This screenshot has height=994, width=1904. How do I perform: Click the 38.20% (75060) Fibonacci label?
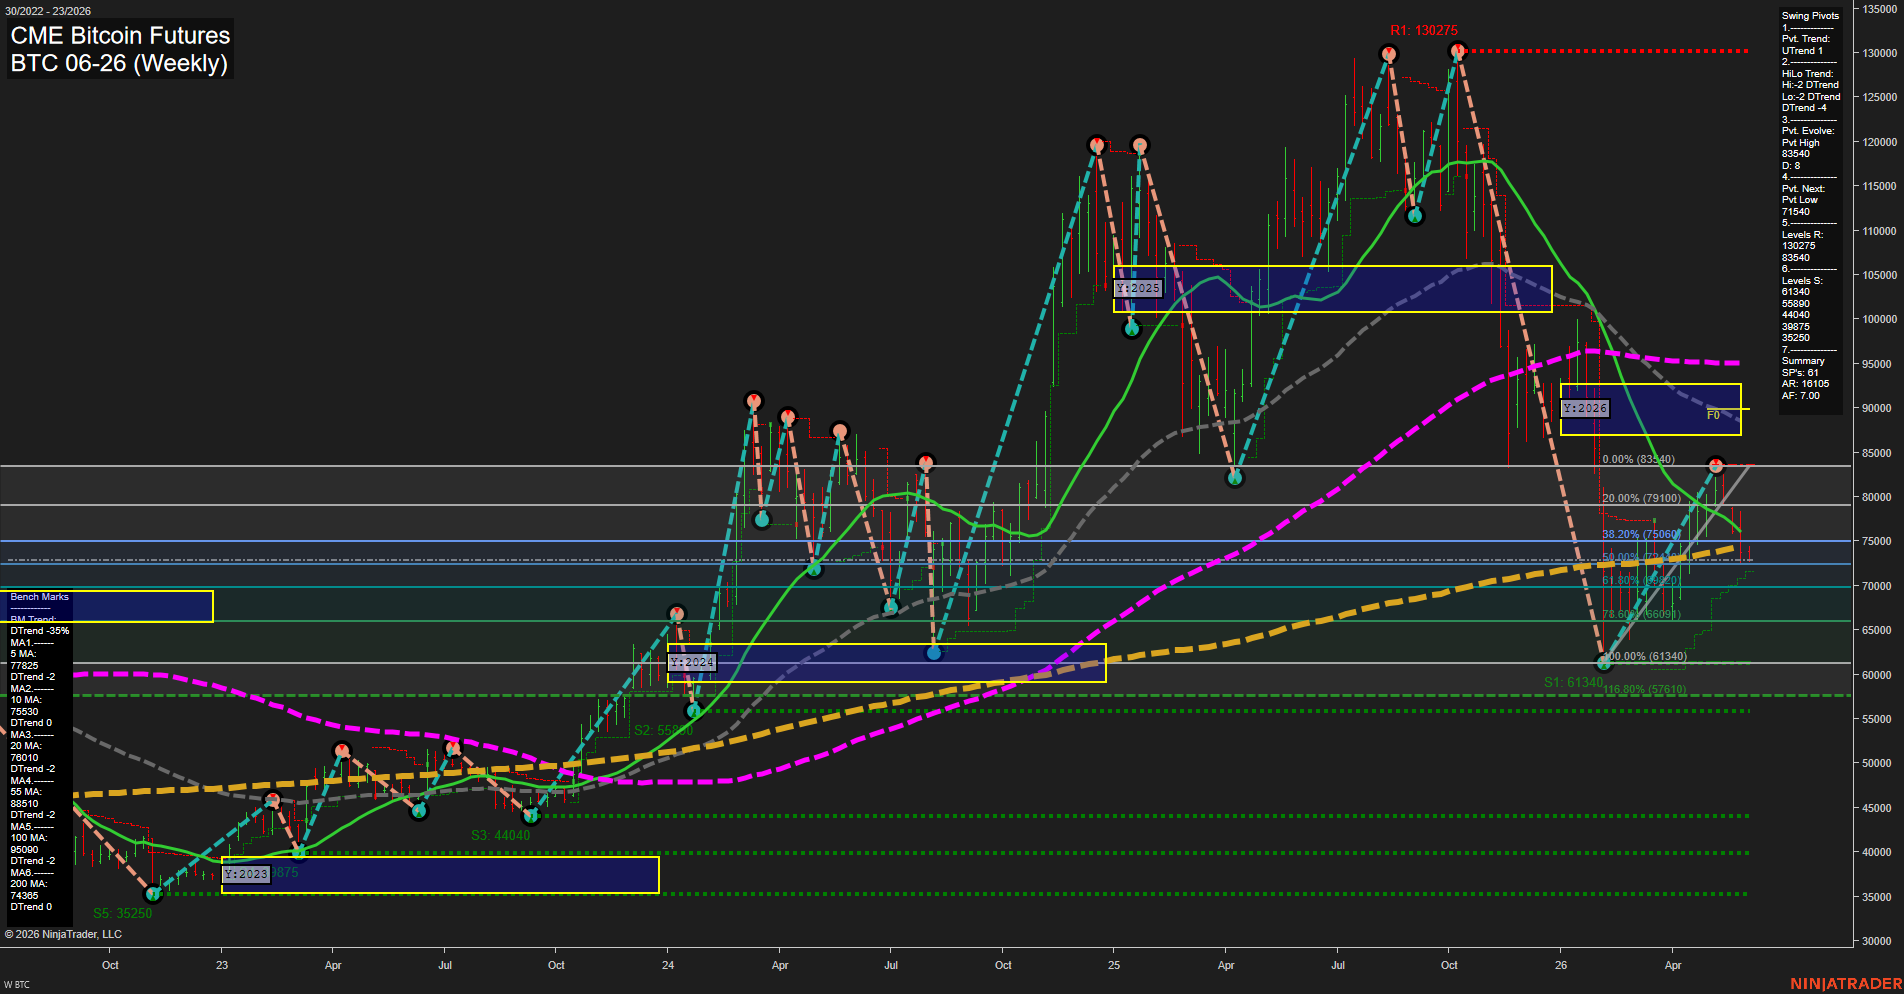point(1641,535)
